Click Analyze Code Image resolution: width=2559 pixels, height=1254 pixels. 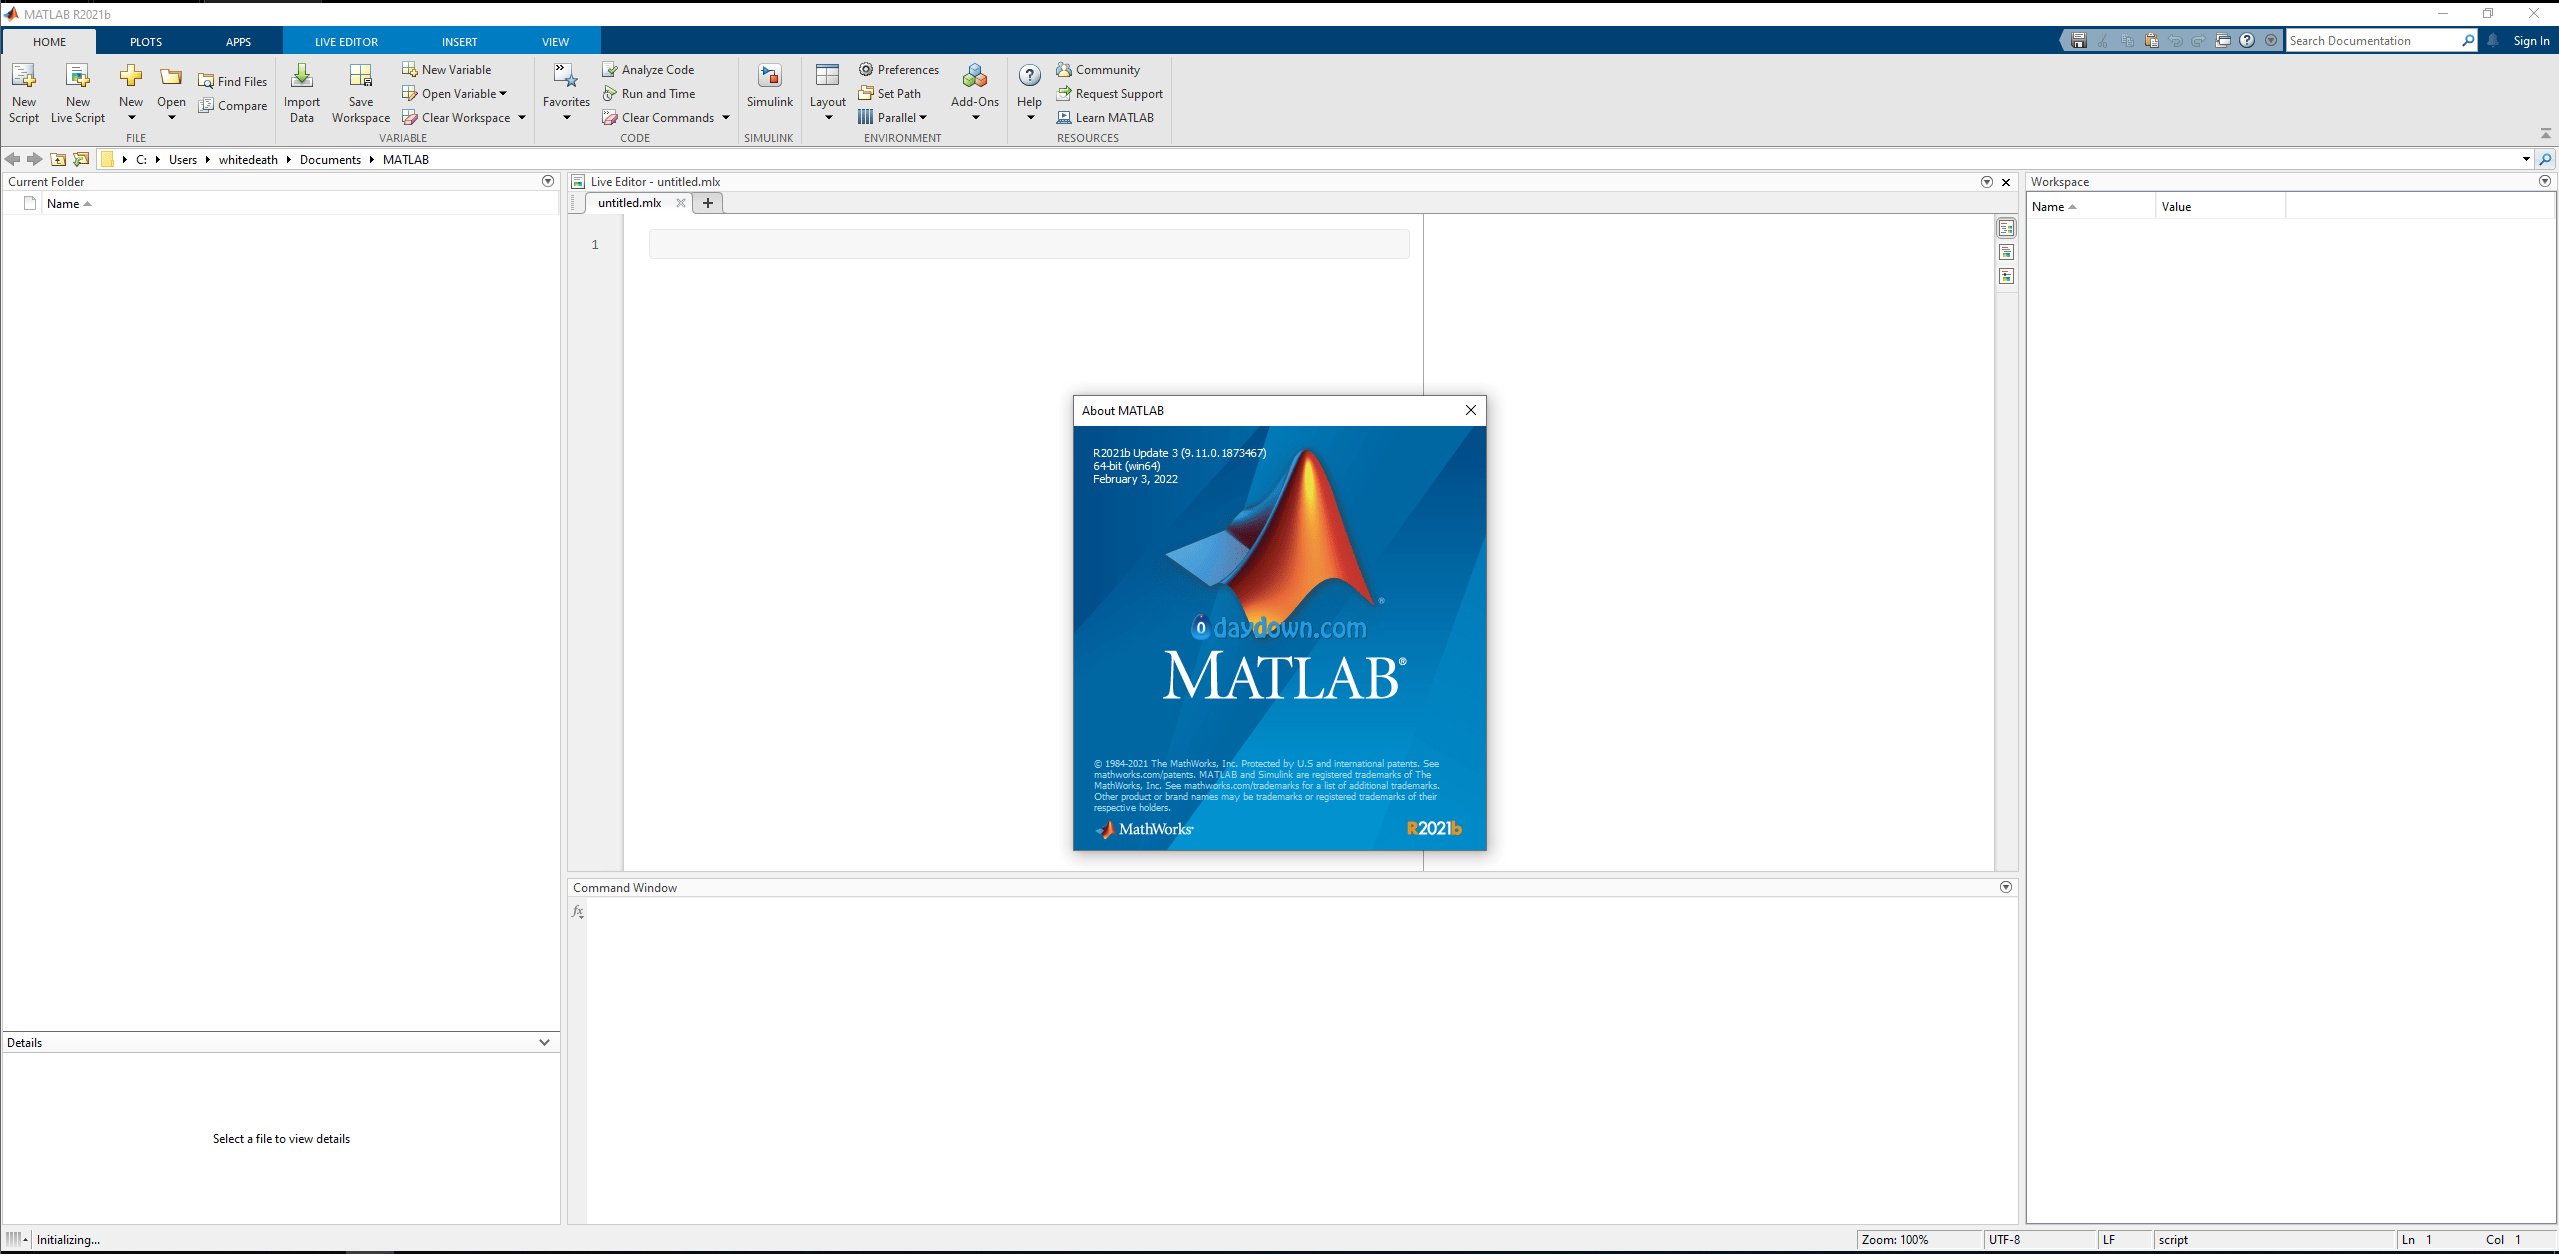pyautogui.click(x=648, y=69)
